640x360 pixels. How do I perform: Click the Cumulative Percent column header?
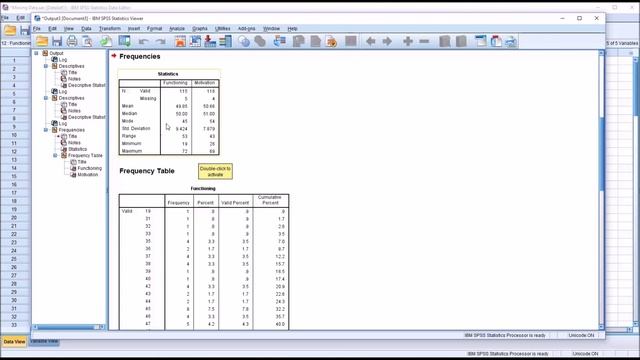[270, 200]
